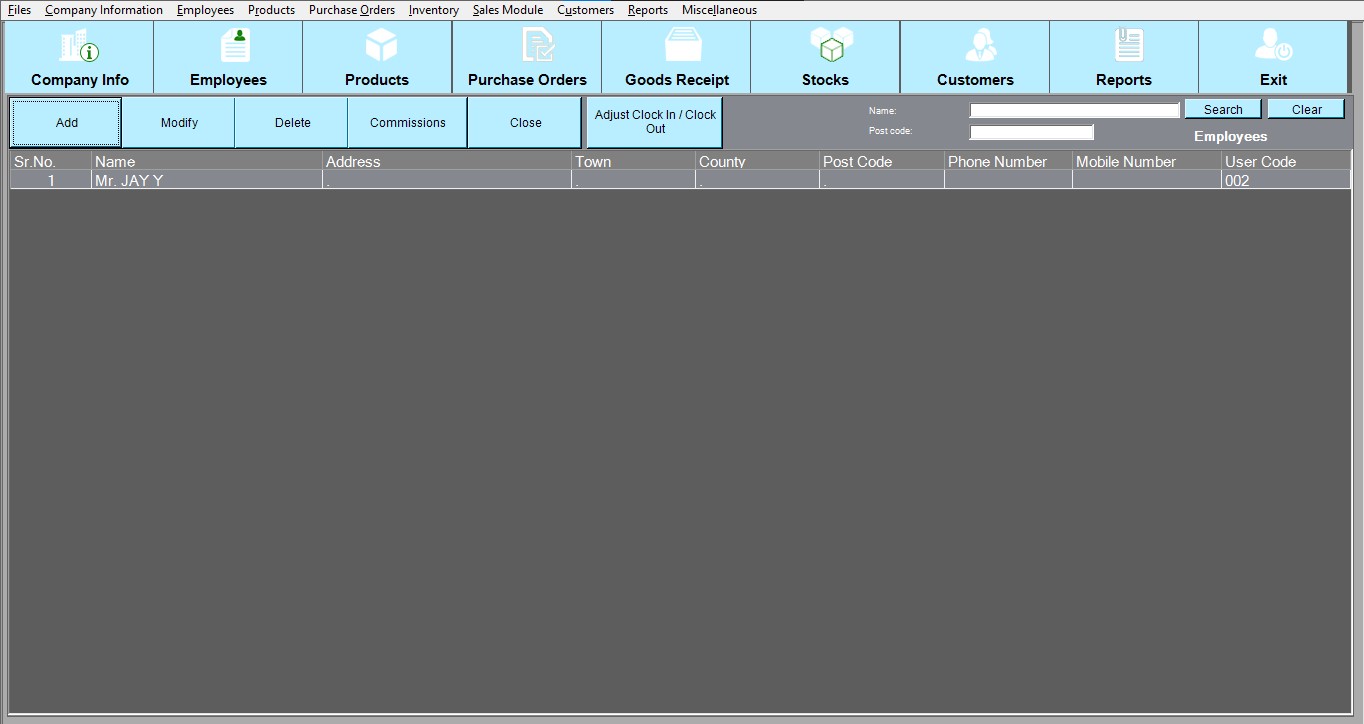Click the Employees toolbar icon
This screenshot has width=1364, height=724.
tap(235, 47)
